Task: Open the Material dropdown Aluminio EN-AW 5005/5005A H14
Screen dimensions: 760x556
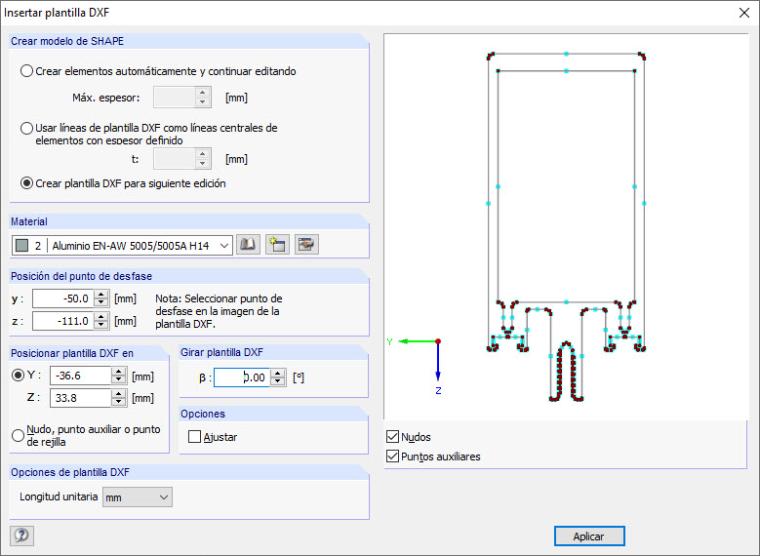Action: (122, 245)
